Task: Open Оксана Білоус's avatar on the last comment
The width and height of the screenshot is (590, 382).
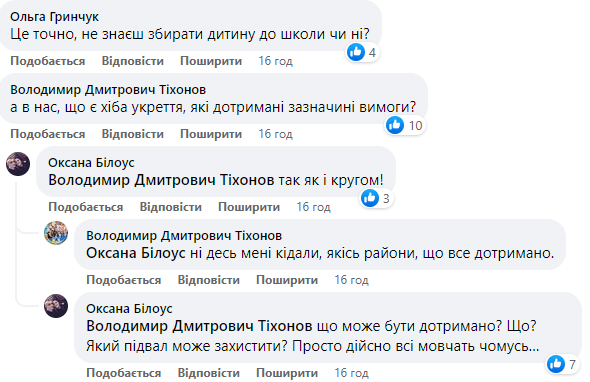Action: pyautogui.click(x=56, y=306)
